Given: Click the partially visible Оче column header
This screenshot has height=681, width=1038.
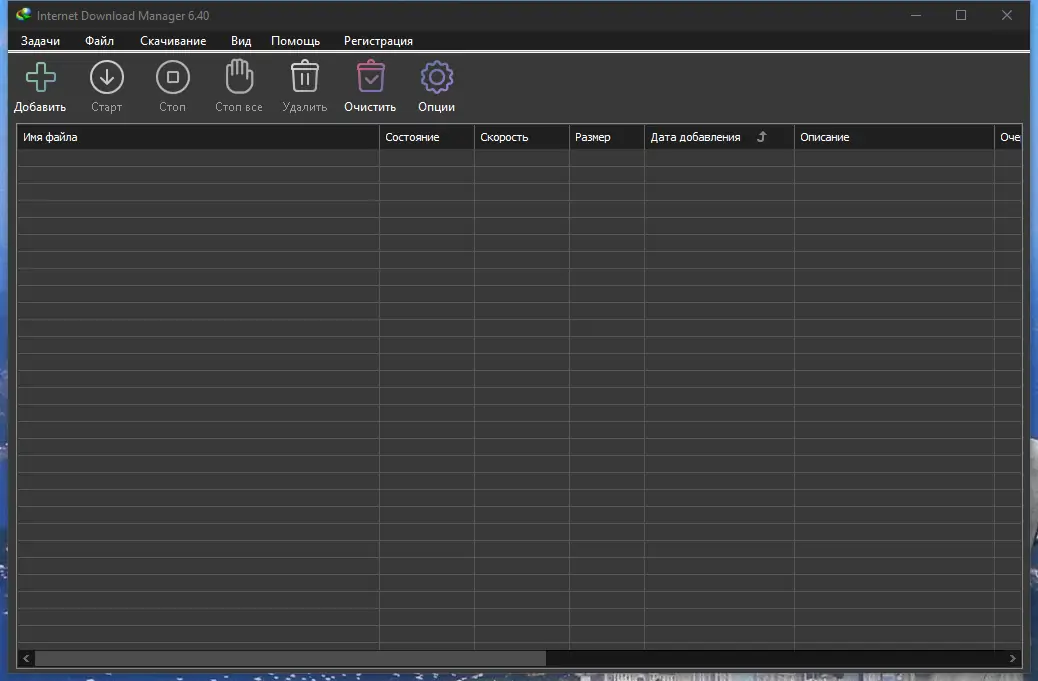Looking at the screenshot, I should [x=1008, y=137].
